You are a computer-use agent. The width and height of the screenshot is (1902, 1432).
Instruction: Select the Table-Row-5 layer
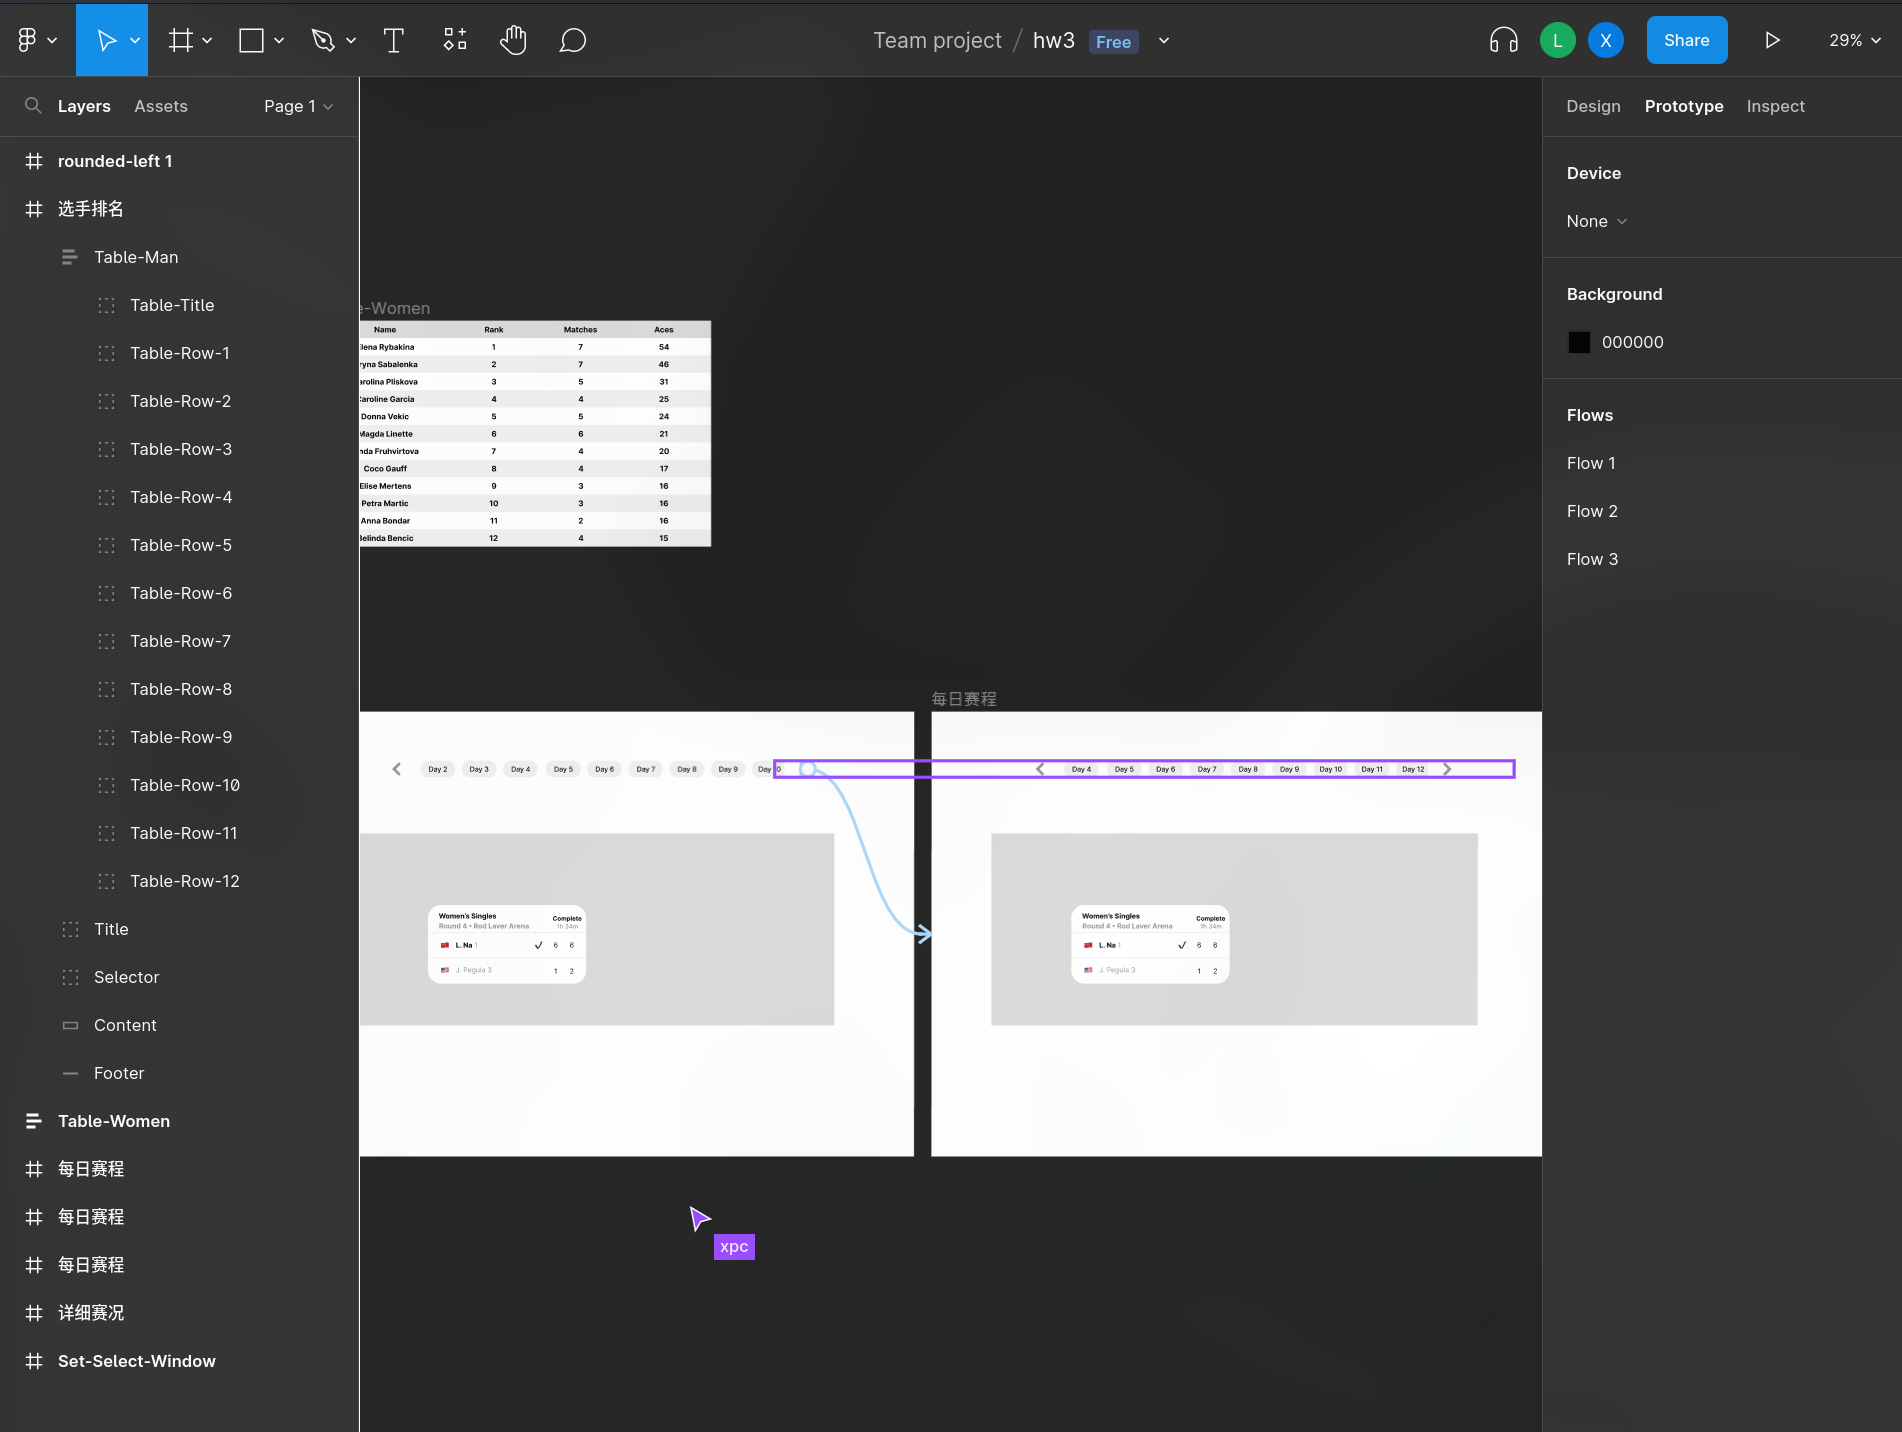pos(181,545)
